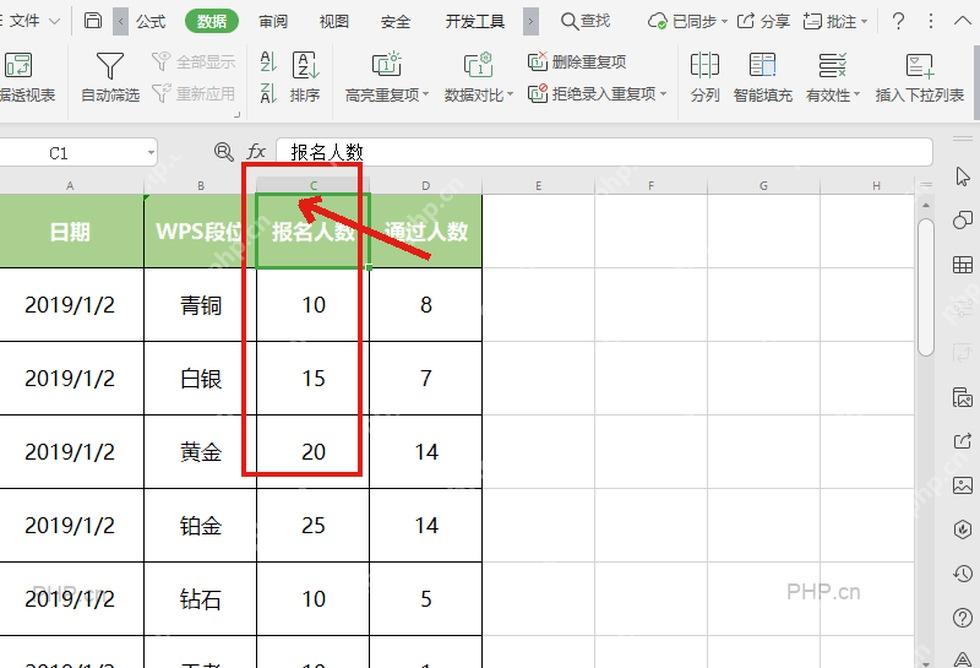Expand the Synced (已同步) dropdown arrow
The height and width of the screenshot is (668, 980).
click(724, 22)
